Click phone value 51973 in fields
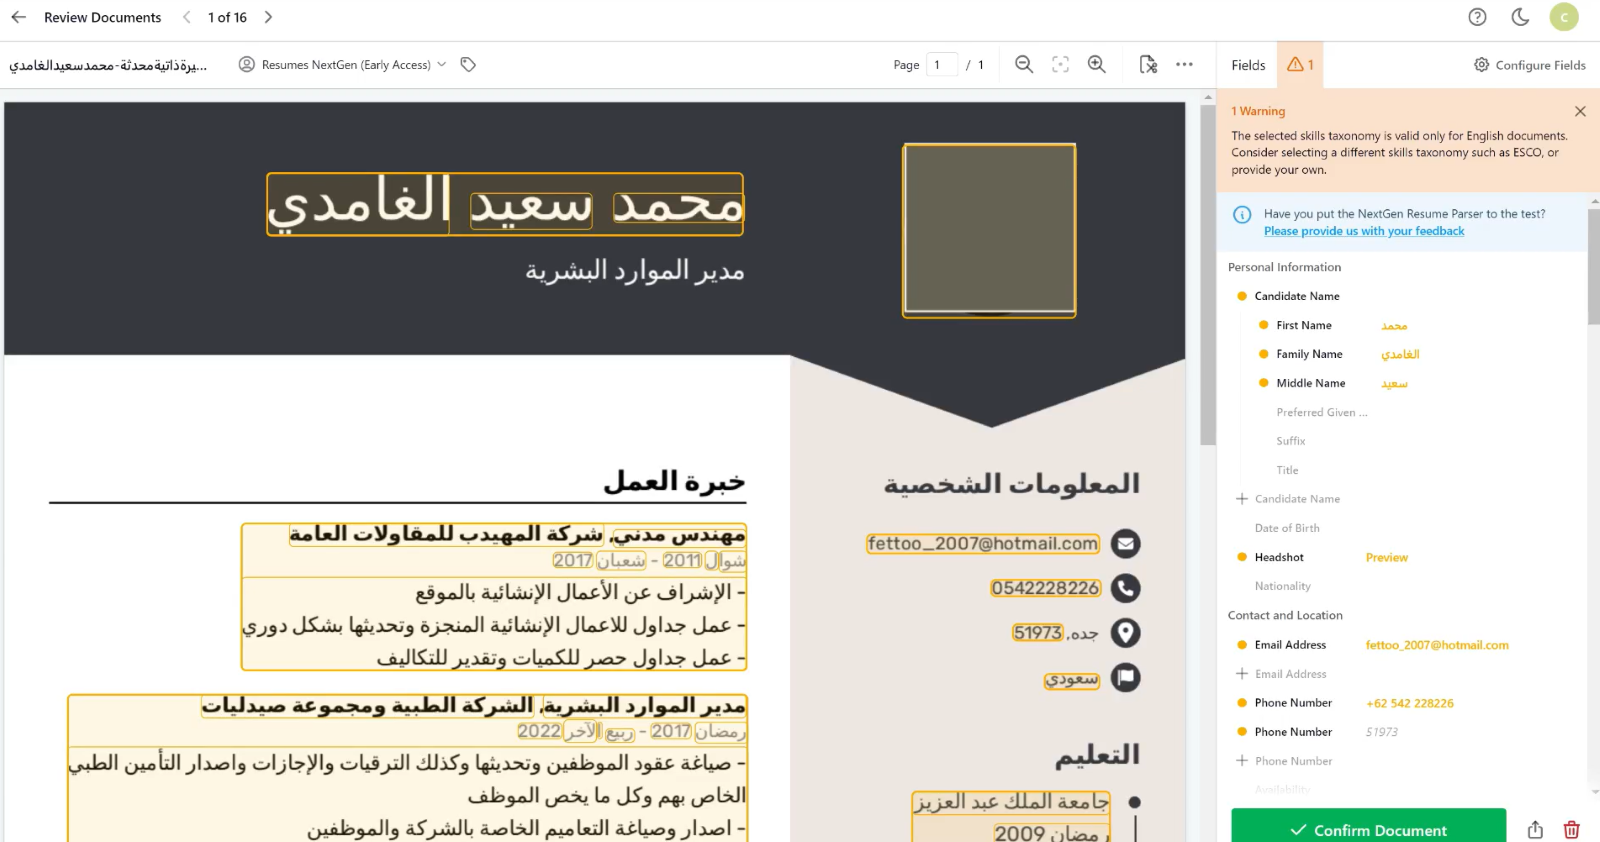This screenshot has width=1600, height=842. tap(1382, 732)
